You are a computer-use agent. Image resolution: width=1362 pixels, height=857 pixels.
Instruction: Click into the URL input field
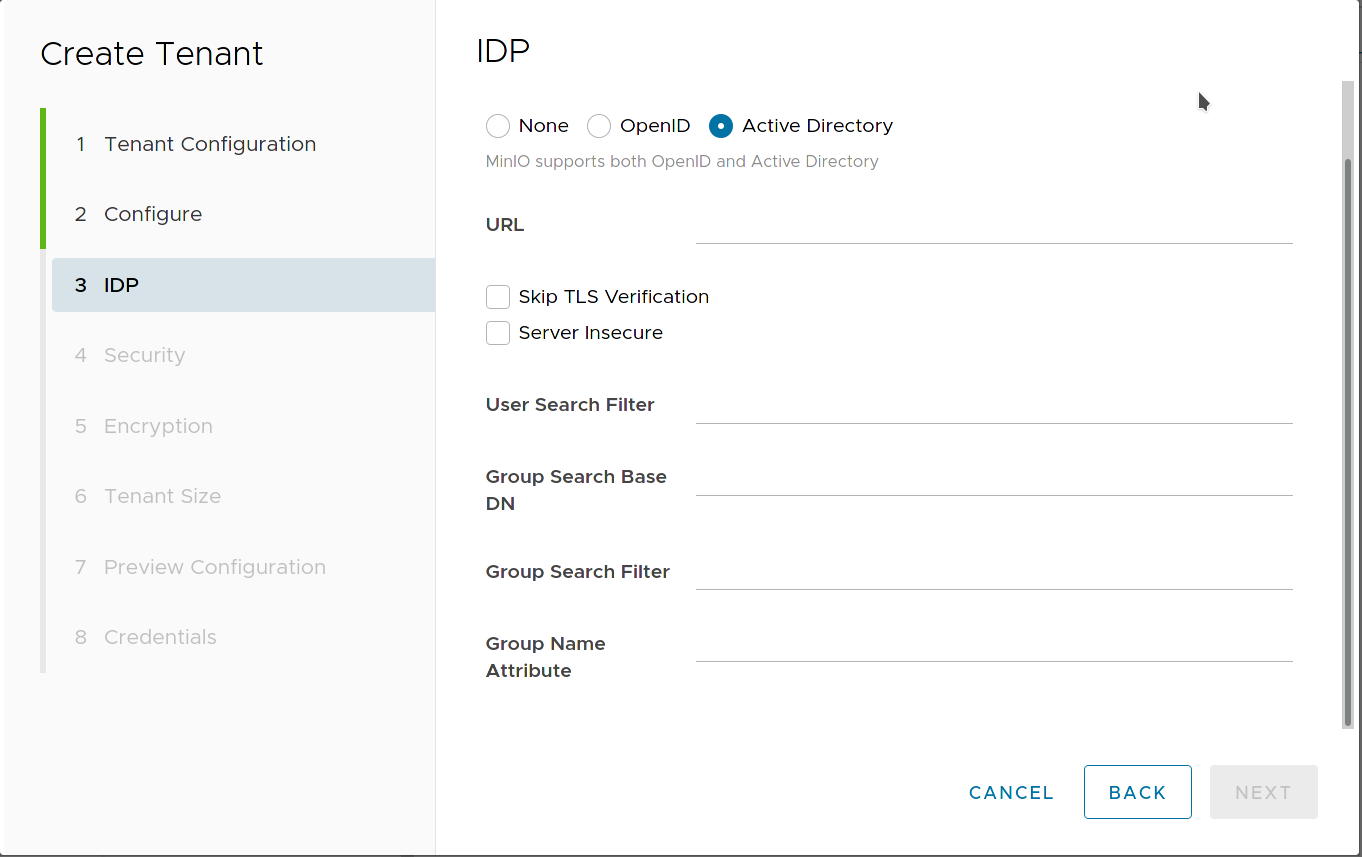[993, 230]
